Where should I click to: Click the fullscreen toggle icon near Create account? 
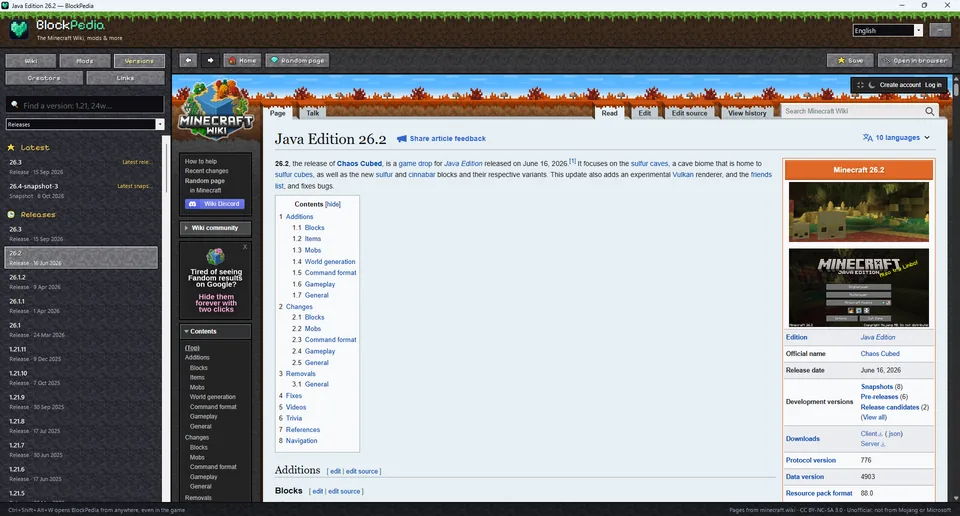[860, 85]
